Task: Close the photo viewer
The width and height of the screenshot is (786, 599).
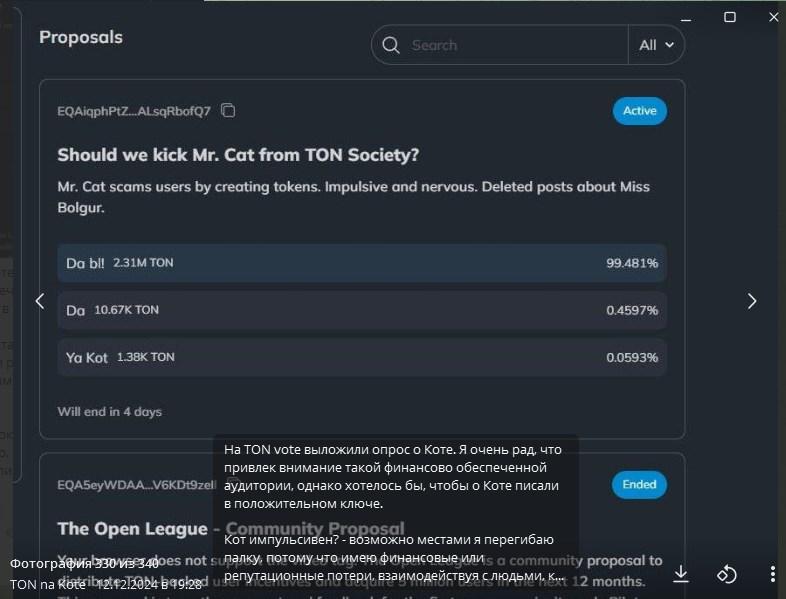Action: pos(773,17)
